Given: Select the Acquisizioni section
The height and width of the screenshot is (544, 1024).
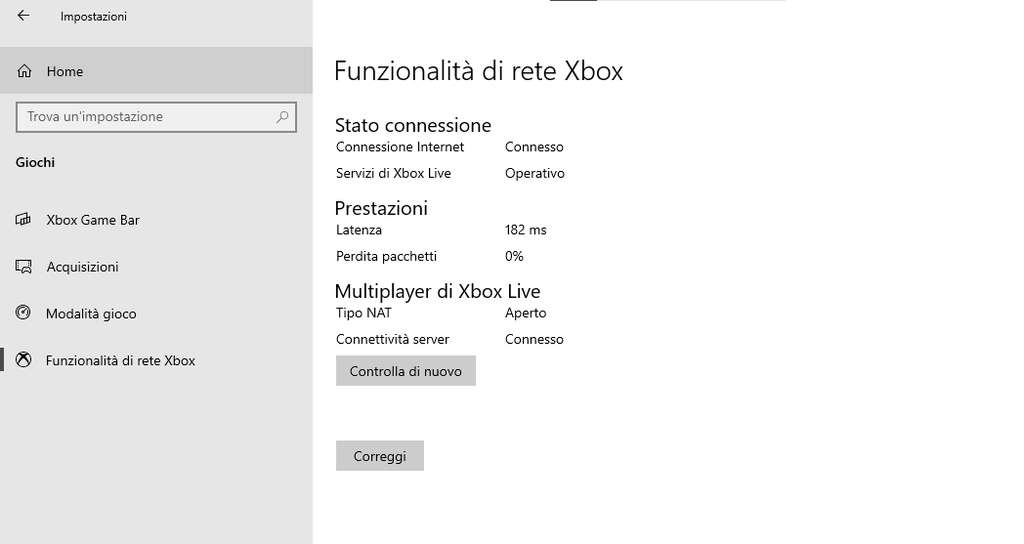Looking at the screenshot, I should tap(156, 266).
